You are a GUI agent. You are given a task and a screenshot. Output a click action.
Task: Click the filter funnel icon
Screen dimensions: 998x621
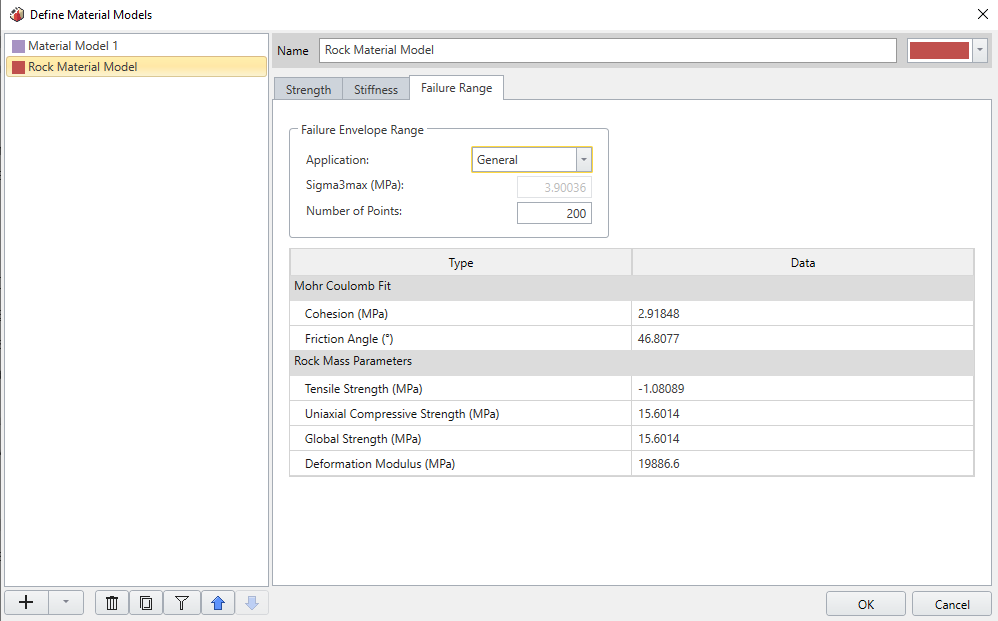(181, 603)
